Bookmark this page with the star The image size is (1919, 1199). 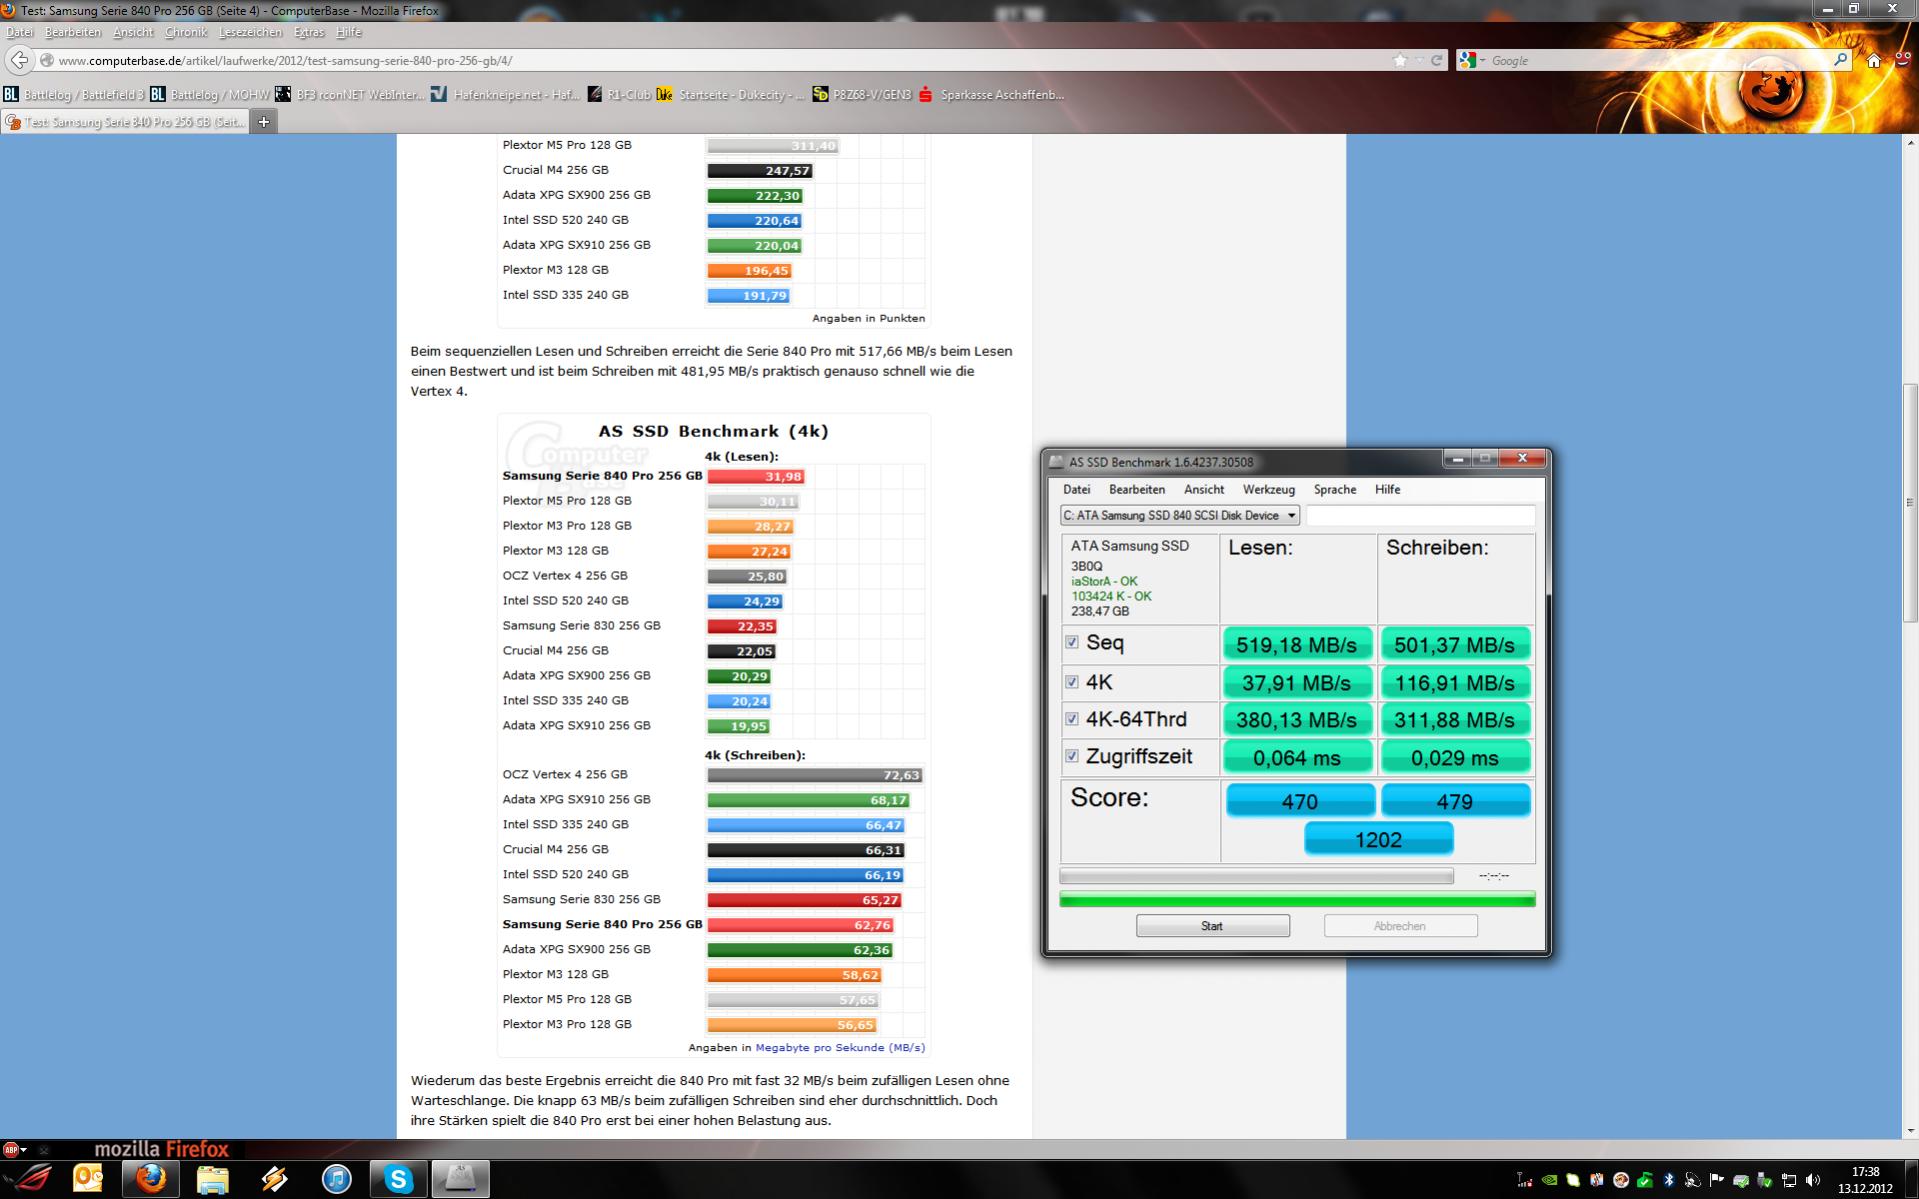[1400, 60]
